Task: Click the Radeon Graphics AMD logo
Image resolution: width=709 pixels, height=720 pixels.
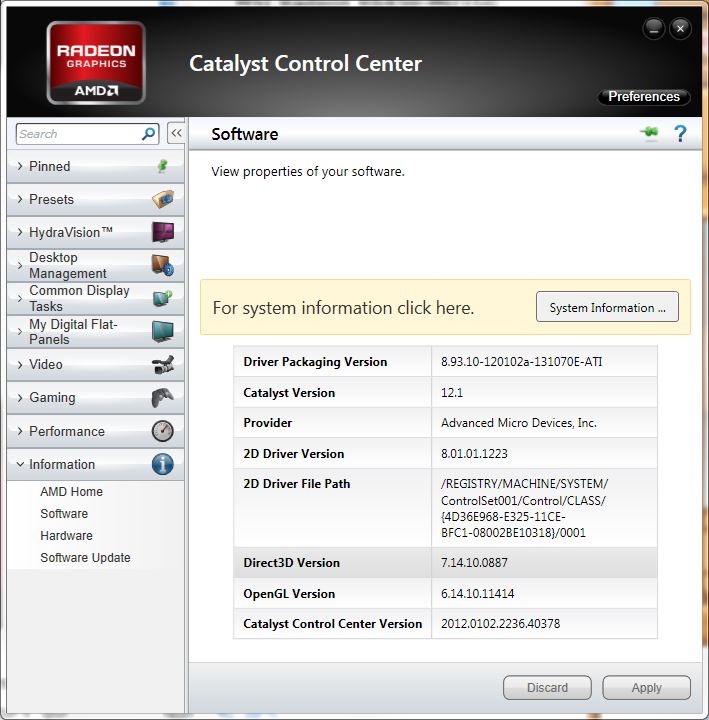Action: (x=96, y=63)
